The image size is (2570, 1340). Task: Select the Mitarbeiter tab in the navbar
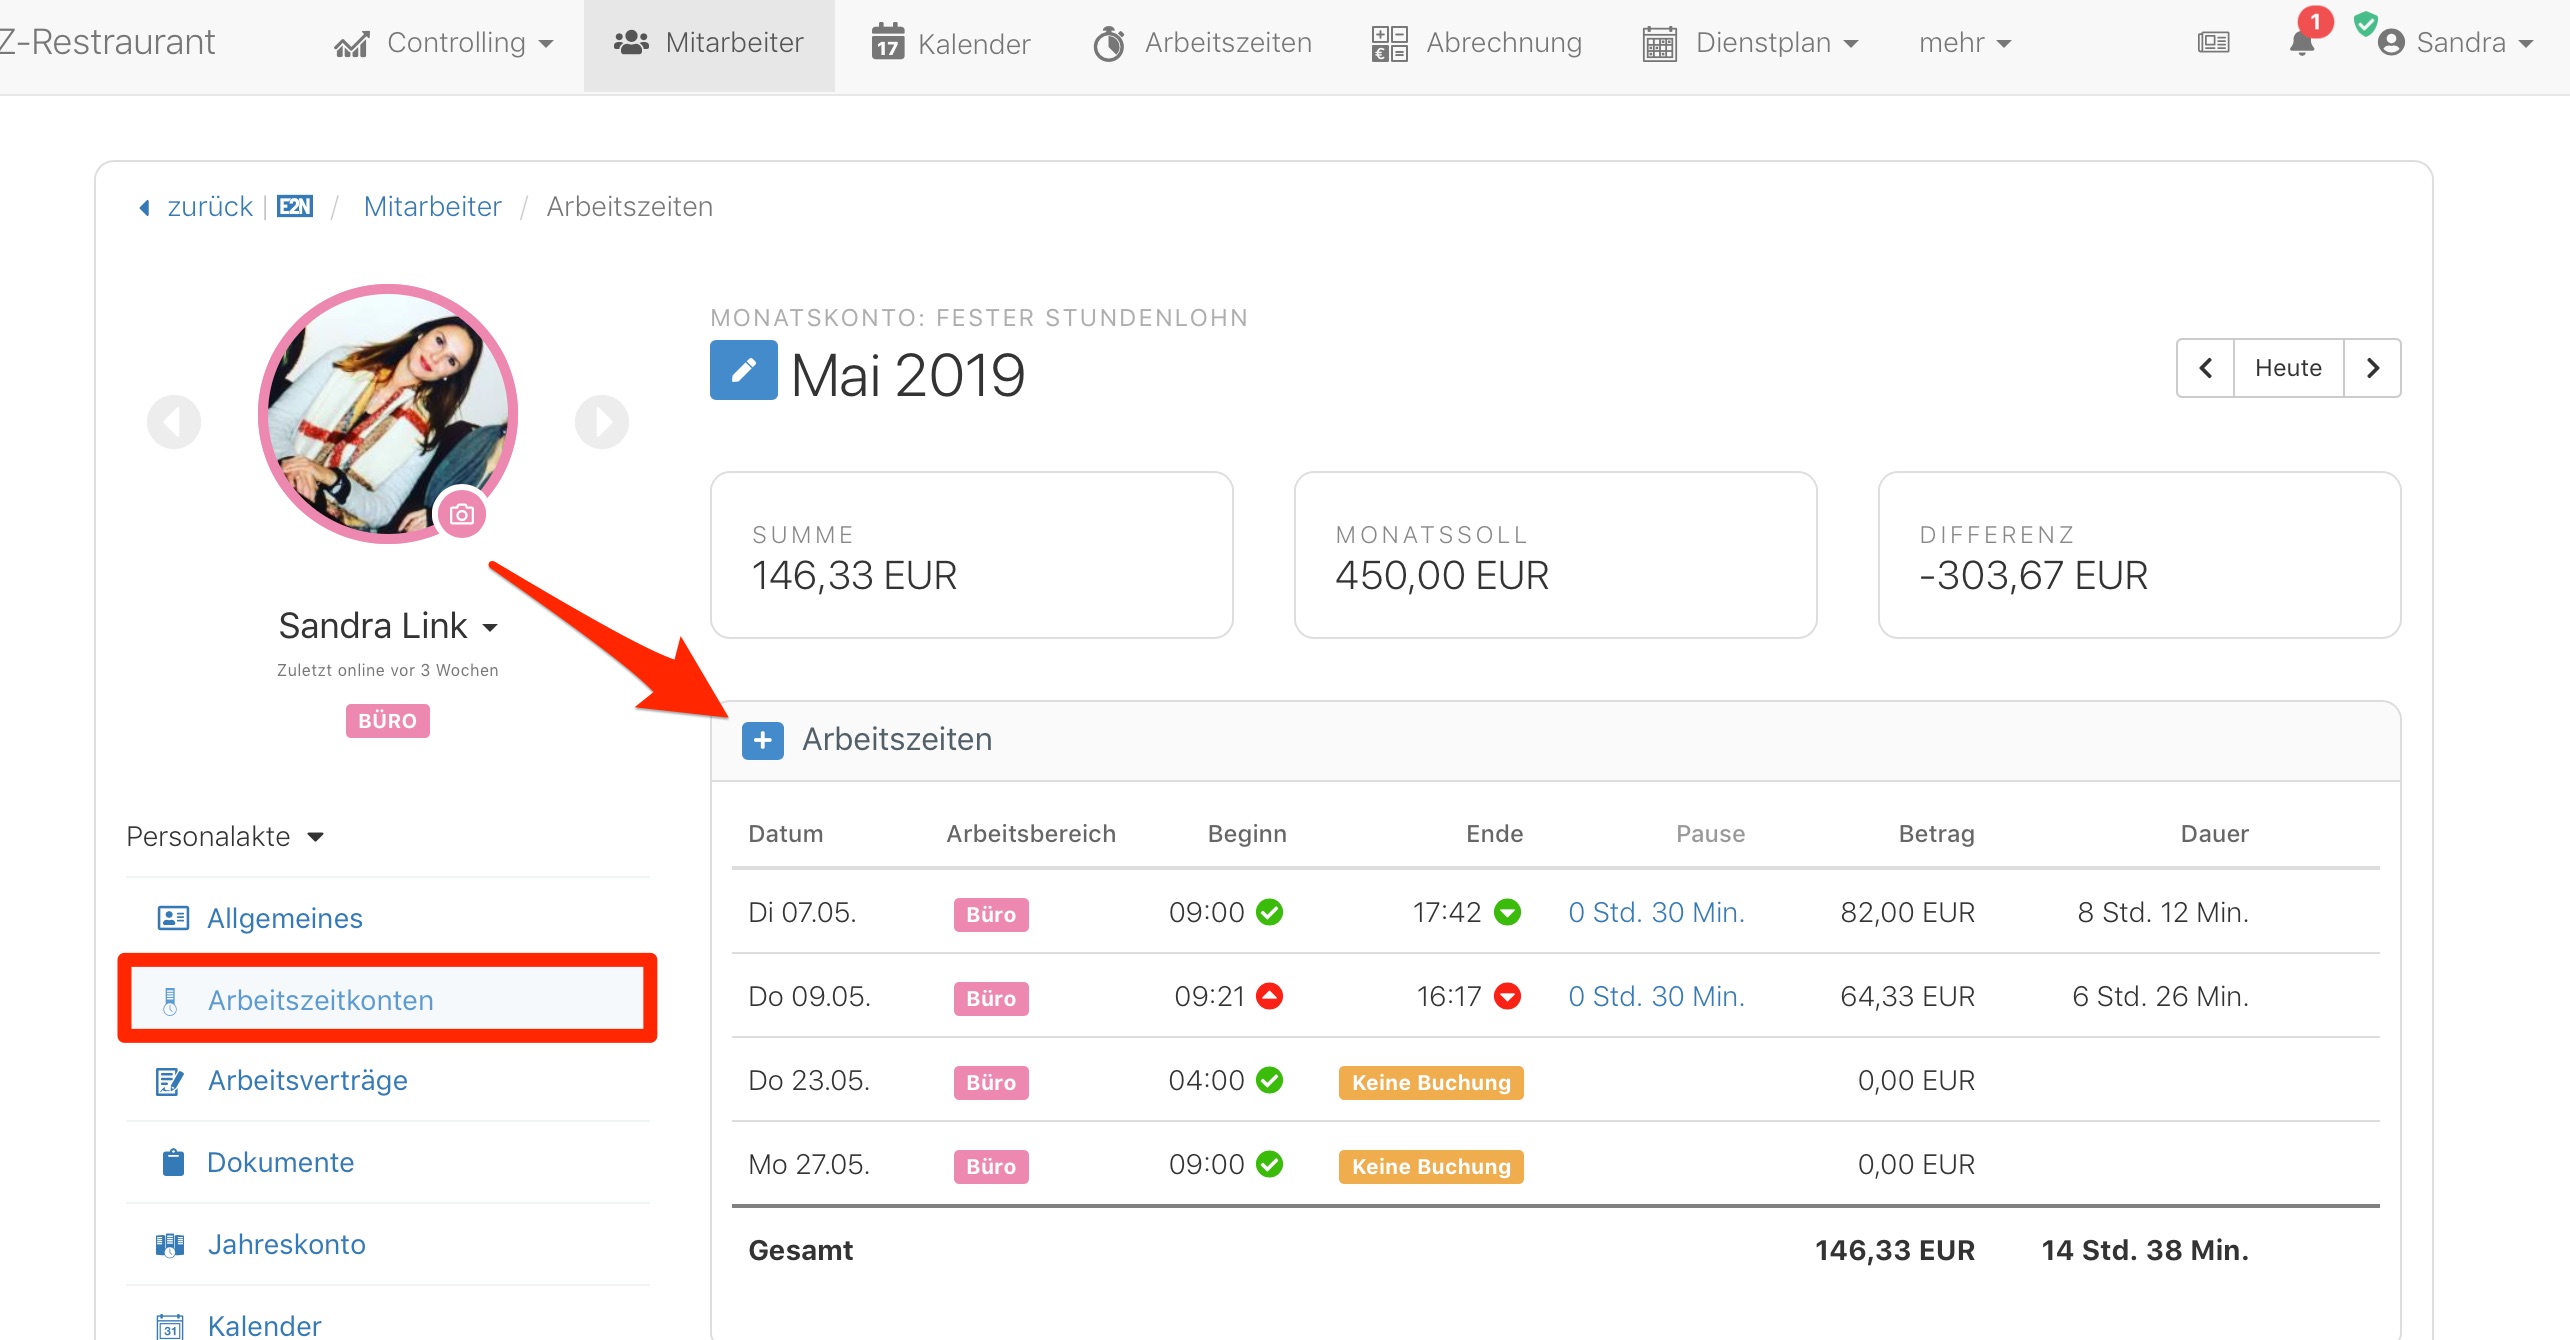[709, 43]
